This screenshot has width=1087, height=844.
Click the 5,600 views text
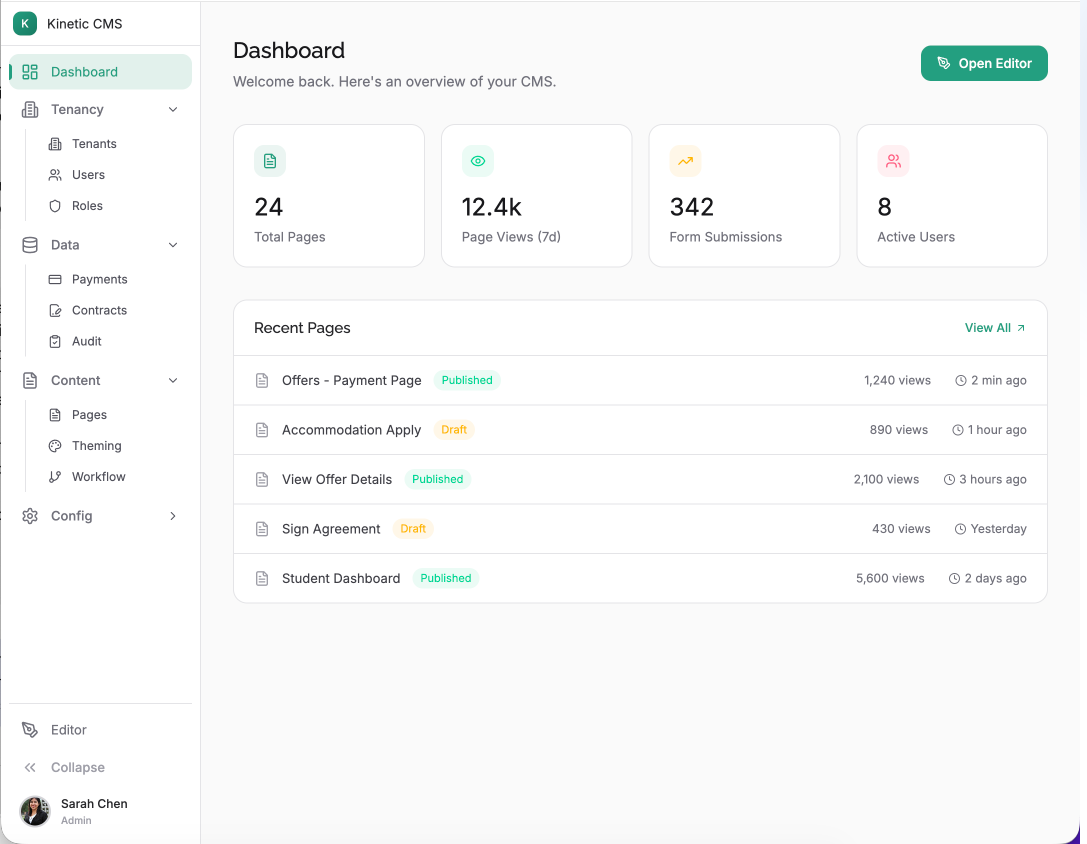pos(890,578)
